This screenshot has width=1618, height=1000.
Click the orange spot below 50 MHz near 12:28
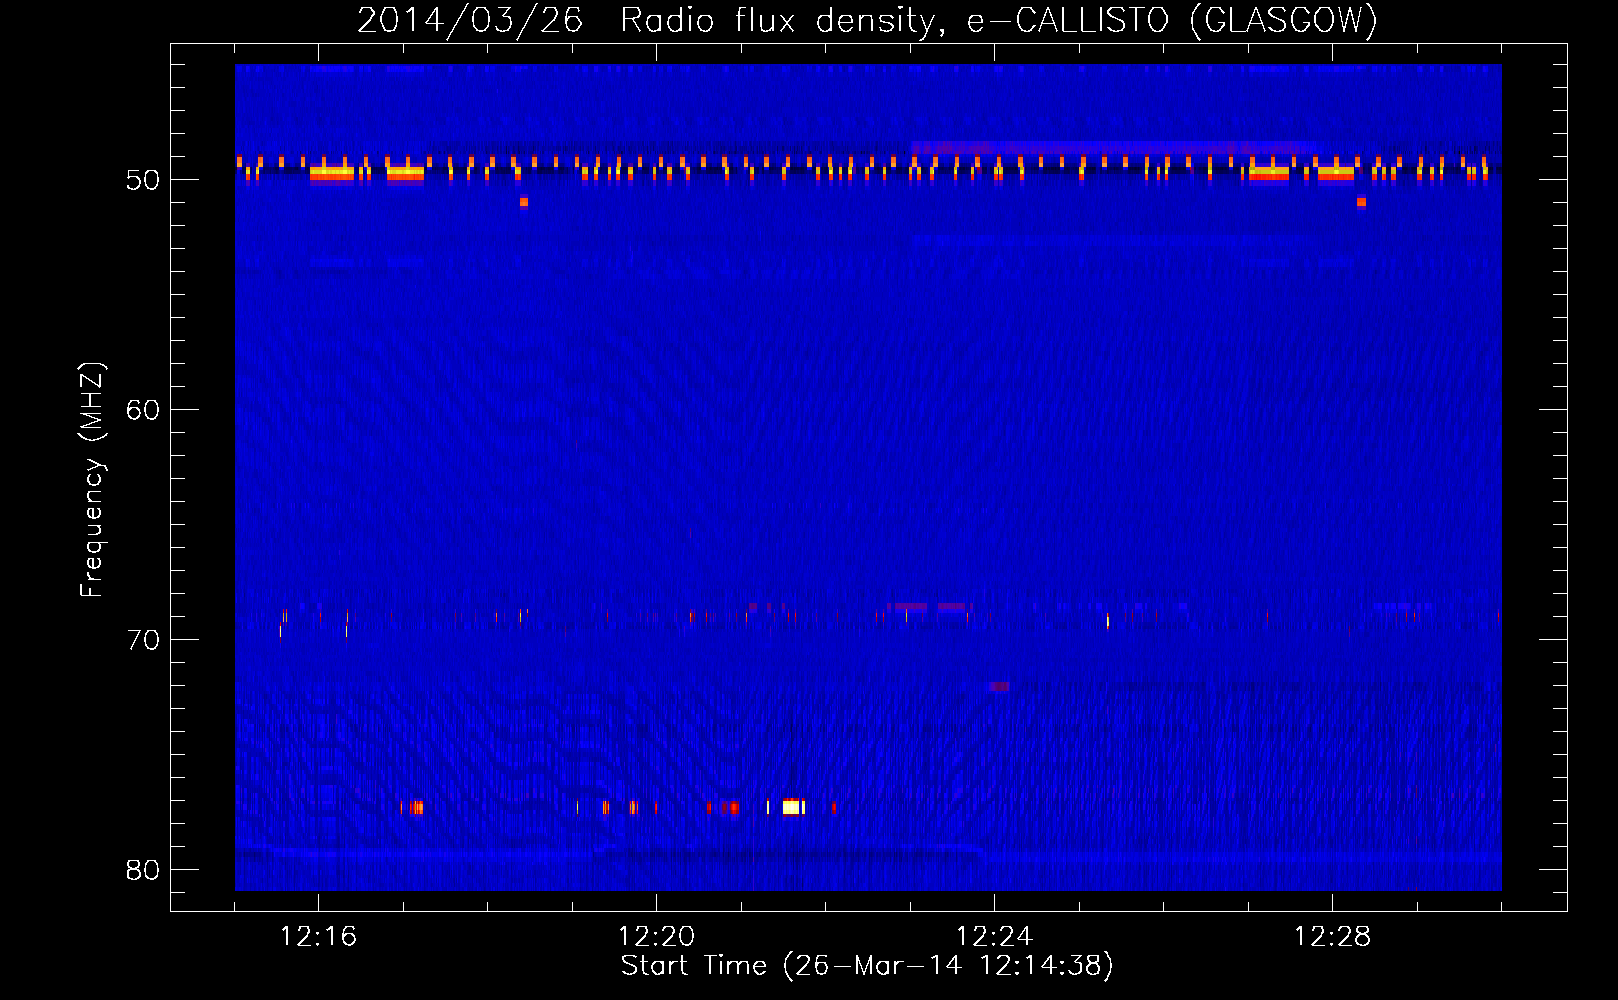[1361, 202]
